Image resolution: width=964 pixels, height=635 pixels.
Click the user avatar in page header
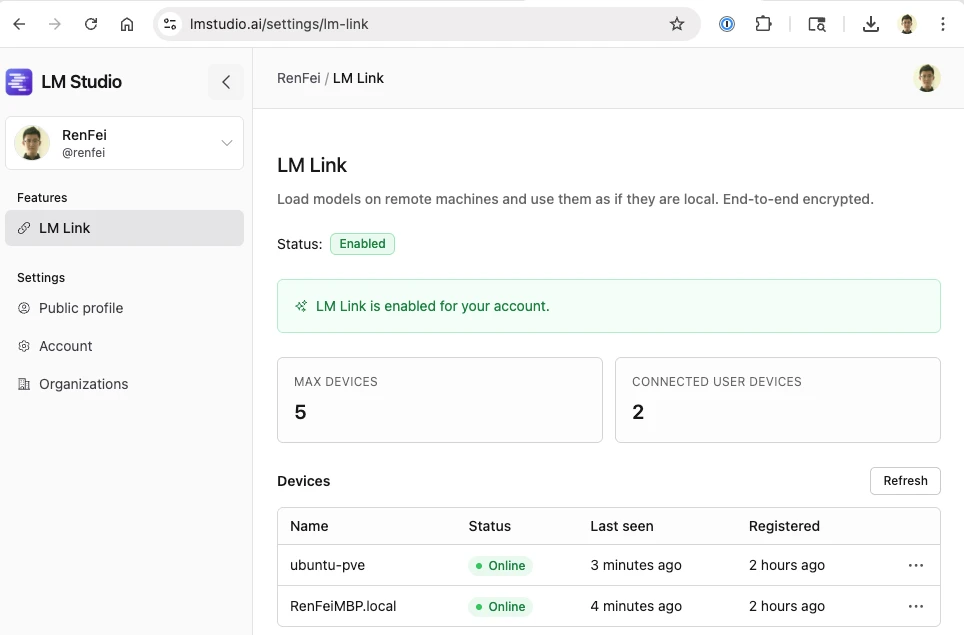(928, 78)
